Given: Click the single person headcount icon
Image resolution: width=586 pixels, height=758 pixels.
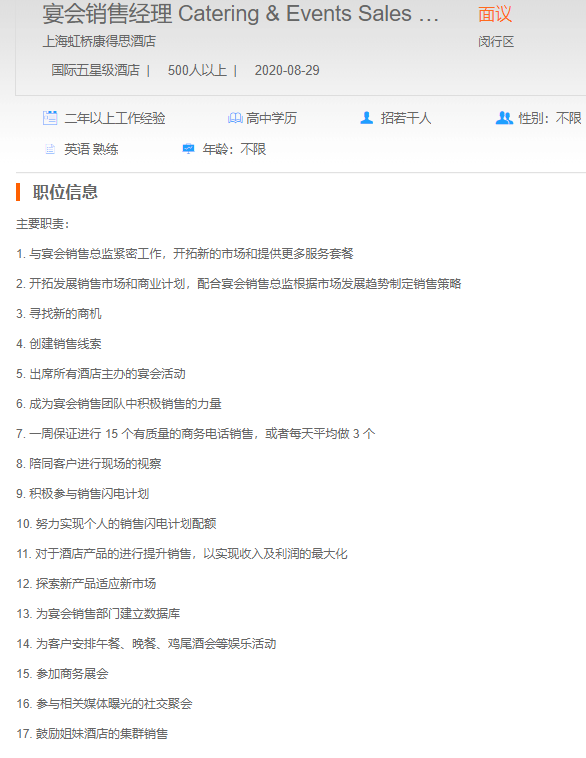Looking at the screenshot, I should (x=366, y=118).
